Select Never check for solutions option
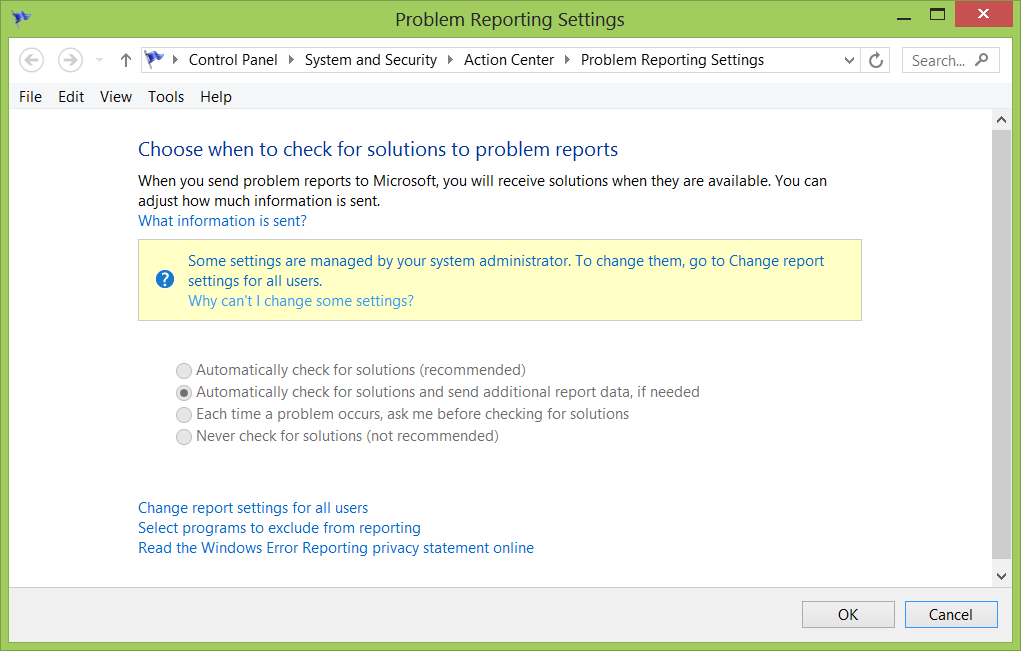The height and width of the screenshot is (651, 1021). point(184,437)
